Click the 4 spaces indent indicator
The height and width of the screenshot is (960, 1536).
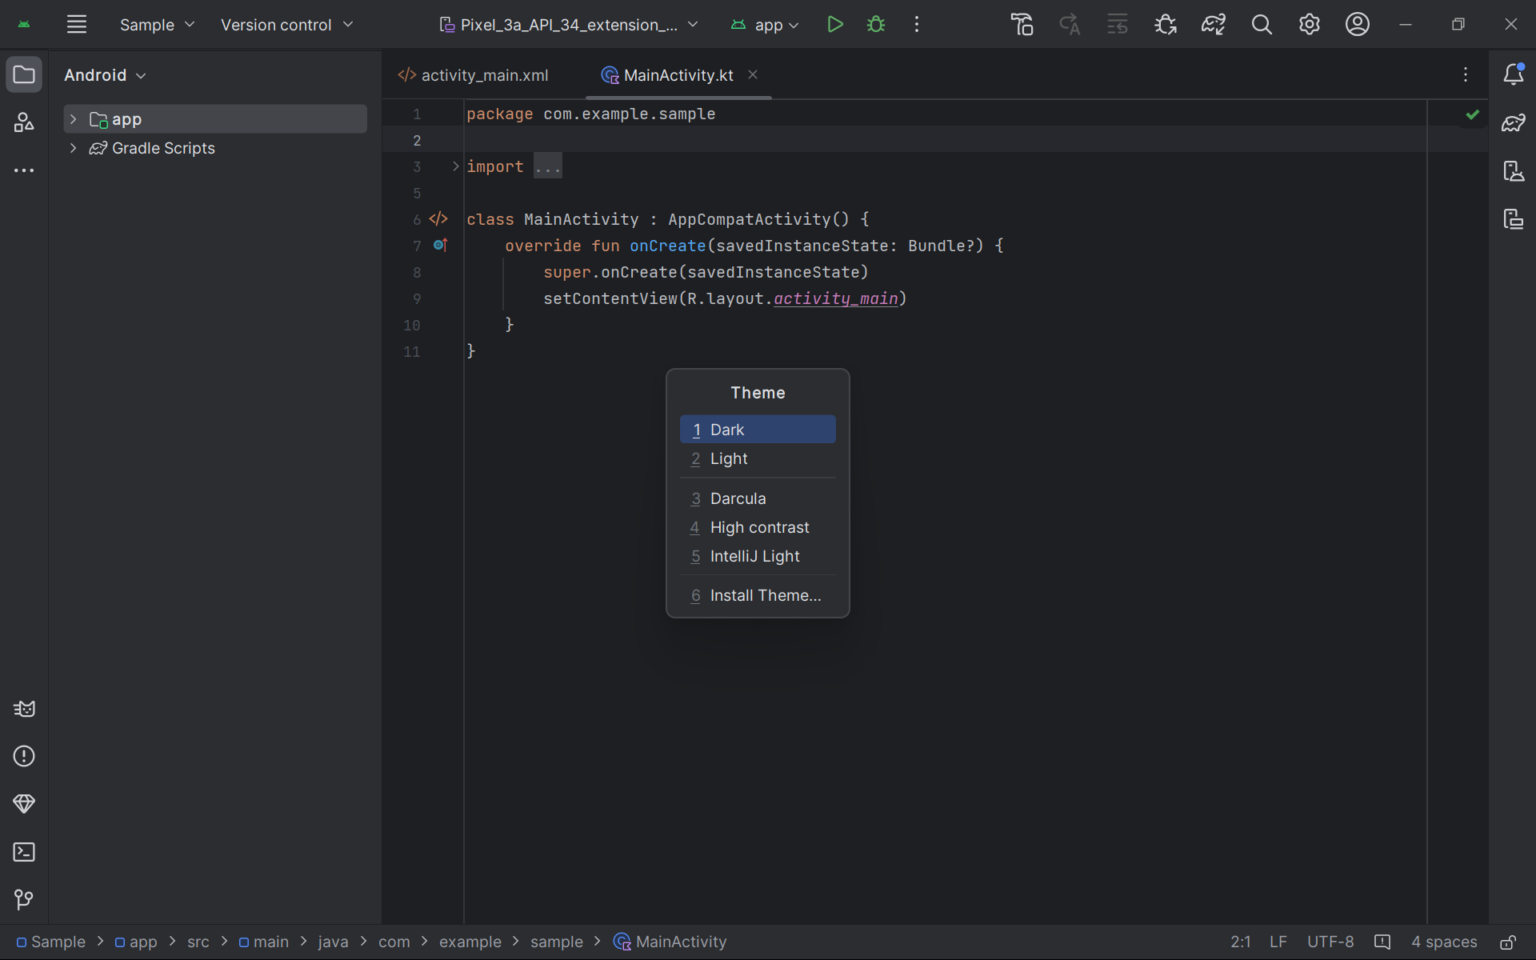point(1444,941)
